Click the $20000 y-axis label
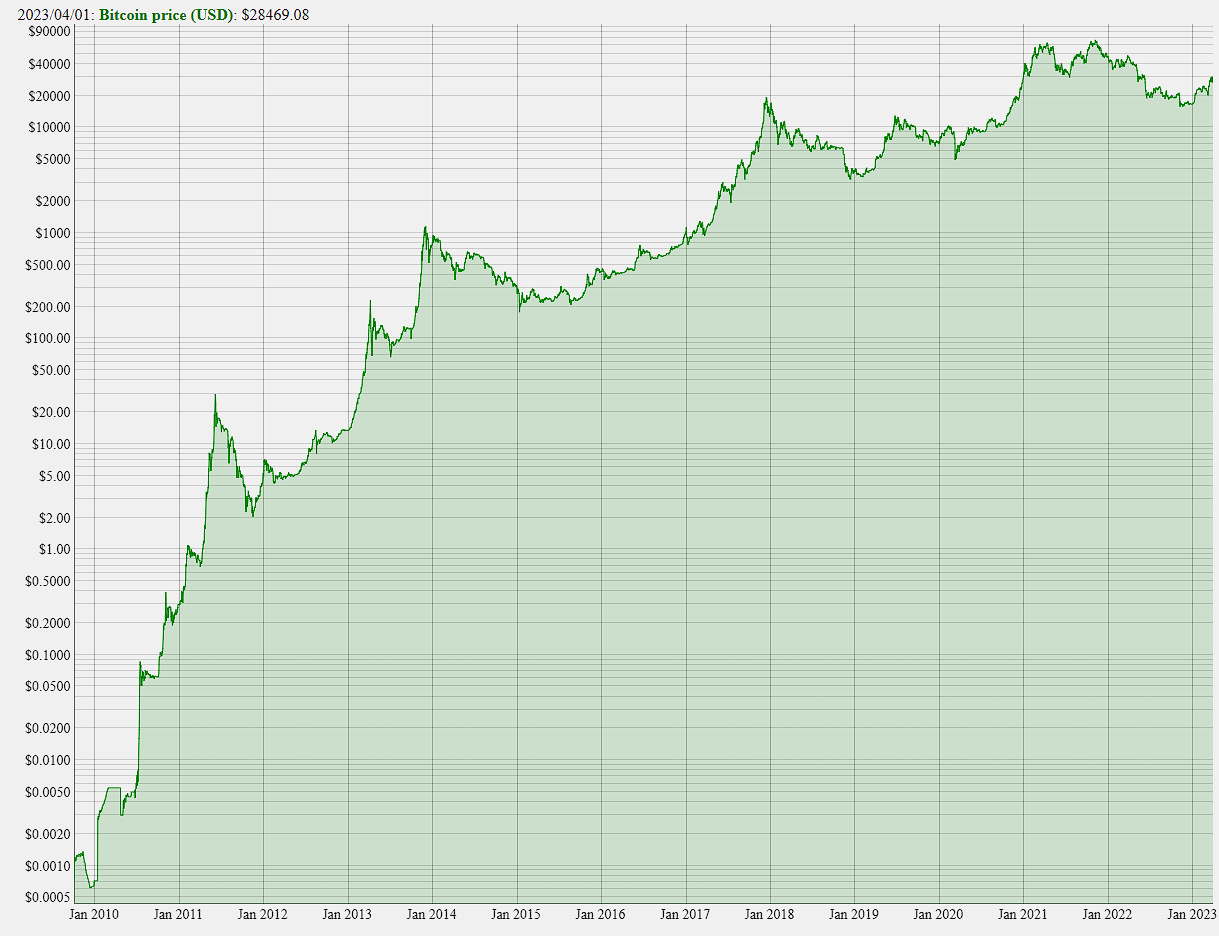Viewport: 1219px width, 936px height. tap(48, 96)
